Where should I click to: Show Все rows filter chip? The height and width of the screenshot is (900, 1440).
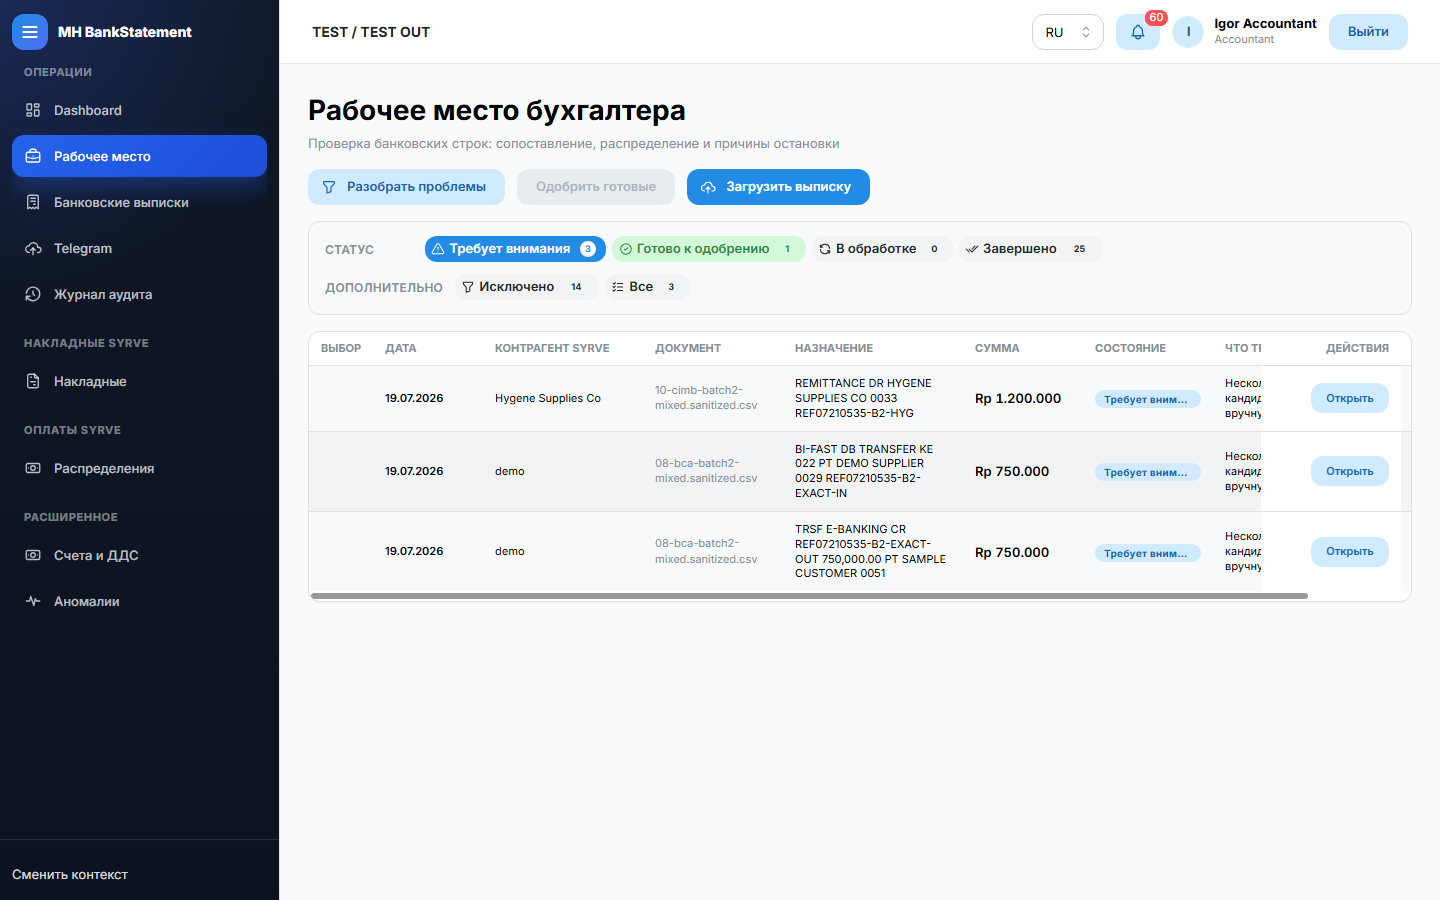[x=647, y=287]
